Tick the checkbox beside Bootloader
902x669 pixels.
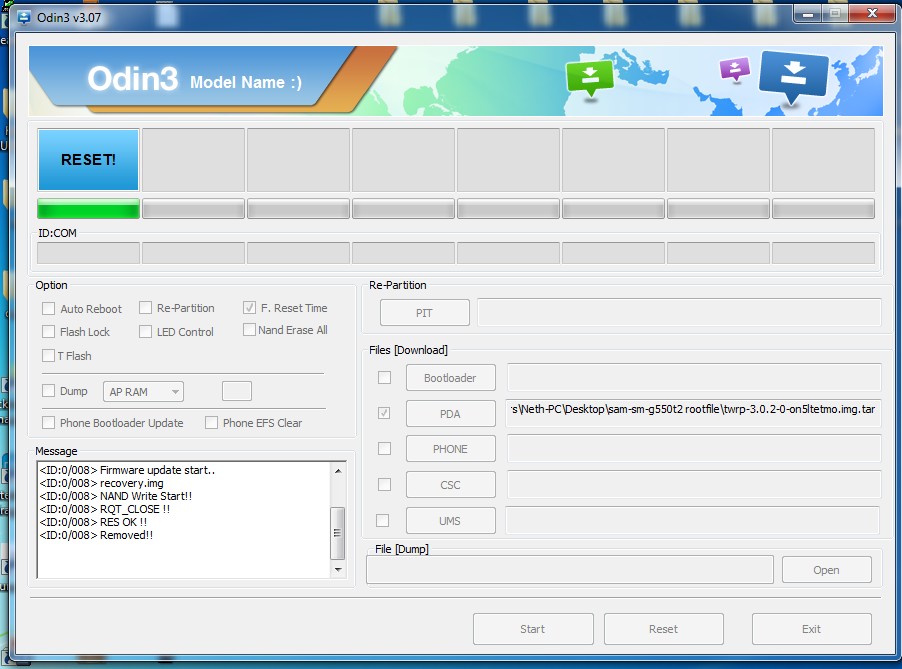pos(384,377)
